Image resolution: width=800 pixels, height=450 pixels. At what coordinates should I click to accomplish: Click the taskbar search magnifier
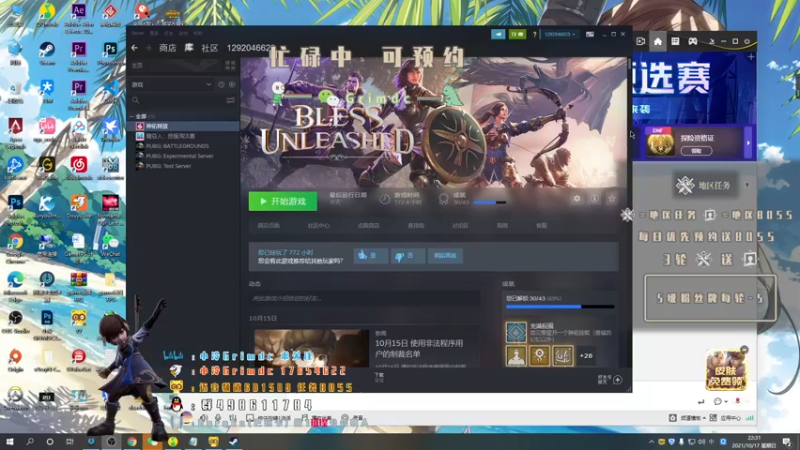[x=30, y=442]
